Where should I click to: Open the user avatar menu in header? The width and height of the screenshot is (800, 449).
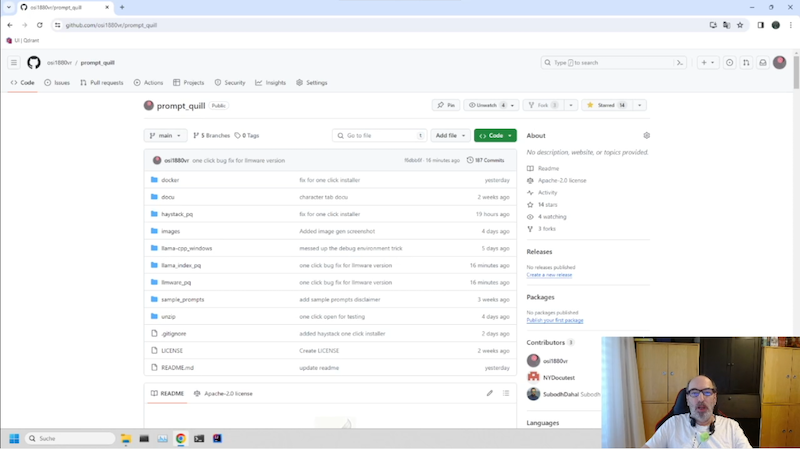780,62
